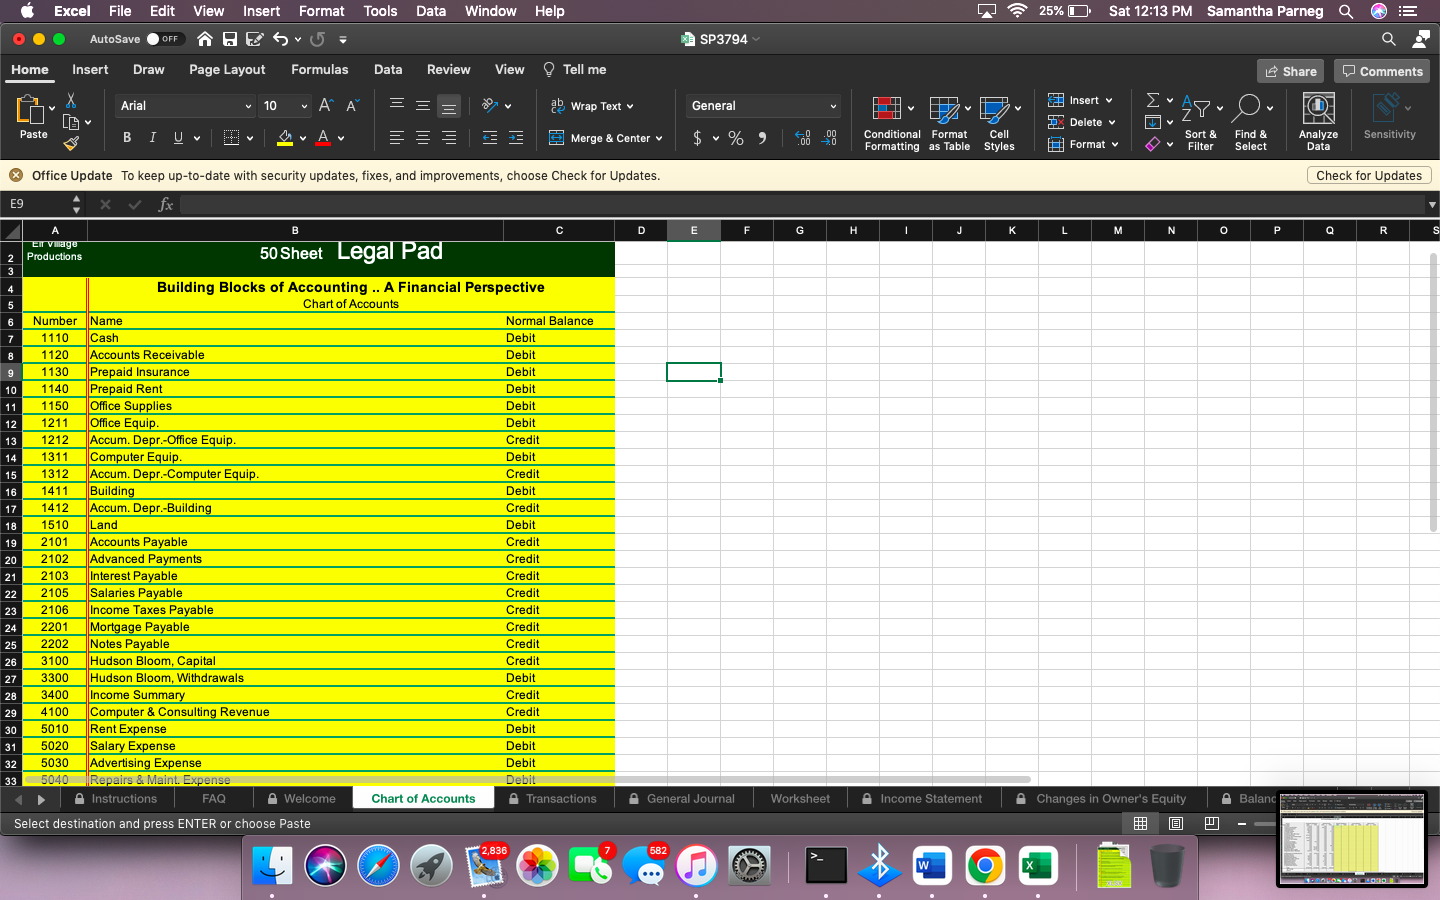The image size is (1440, 900).
Task: Click Tell me search
Action: point(575,70)
